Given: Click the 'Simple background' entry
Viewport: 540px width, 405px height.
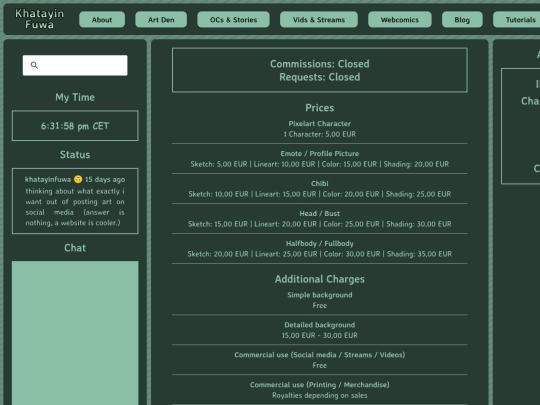Looking at the screenshot, I should [x=320, y=295].
